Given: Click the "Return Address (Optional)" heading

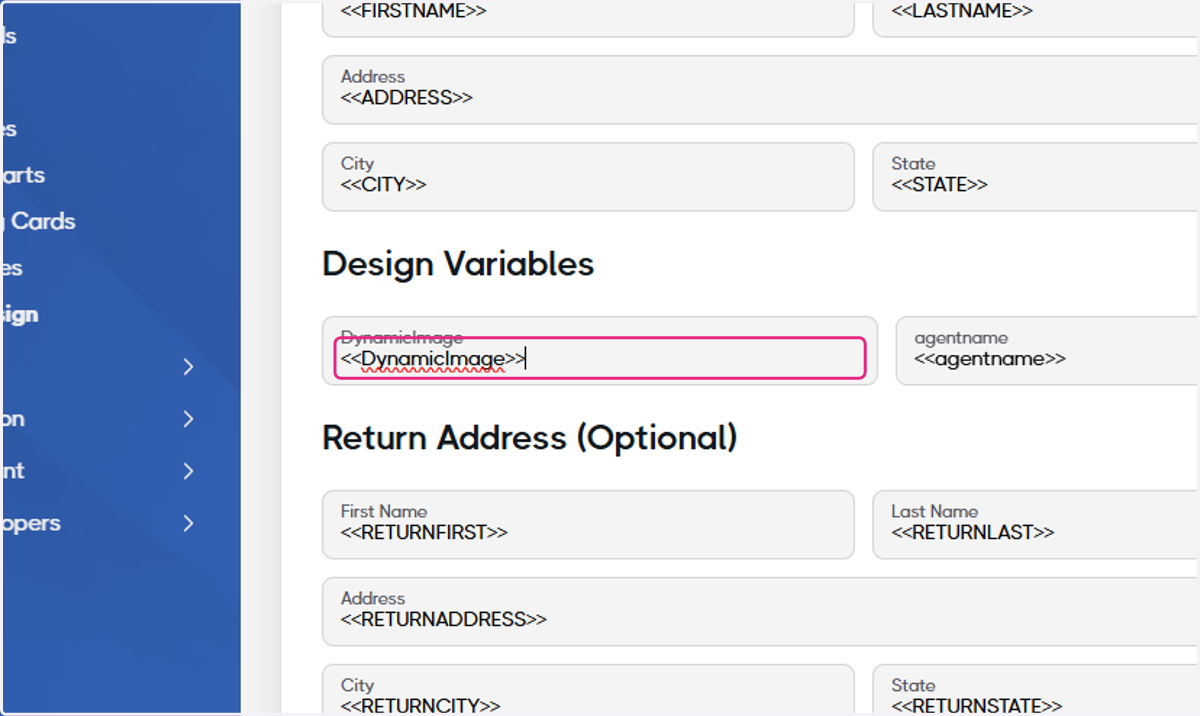Looking at the screenshot, I should click(x=530, y=438).
